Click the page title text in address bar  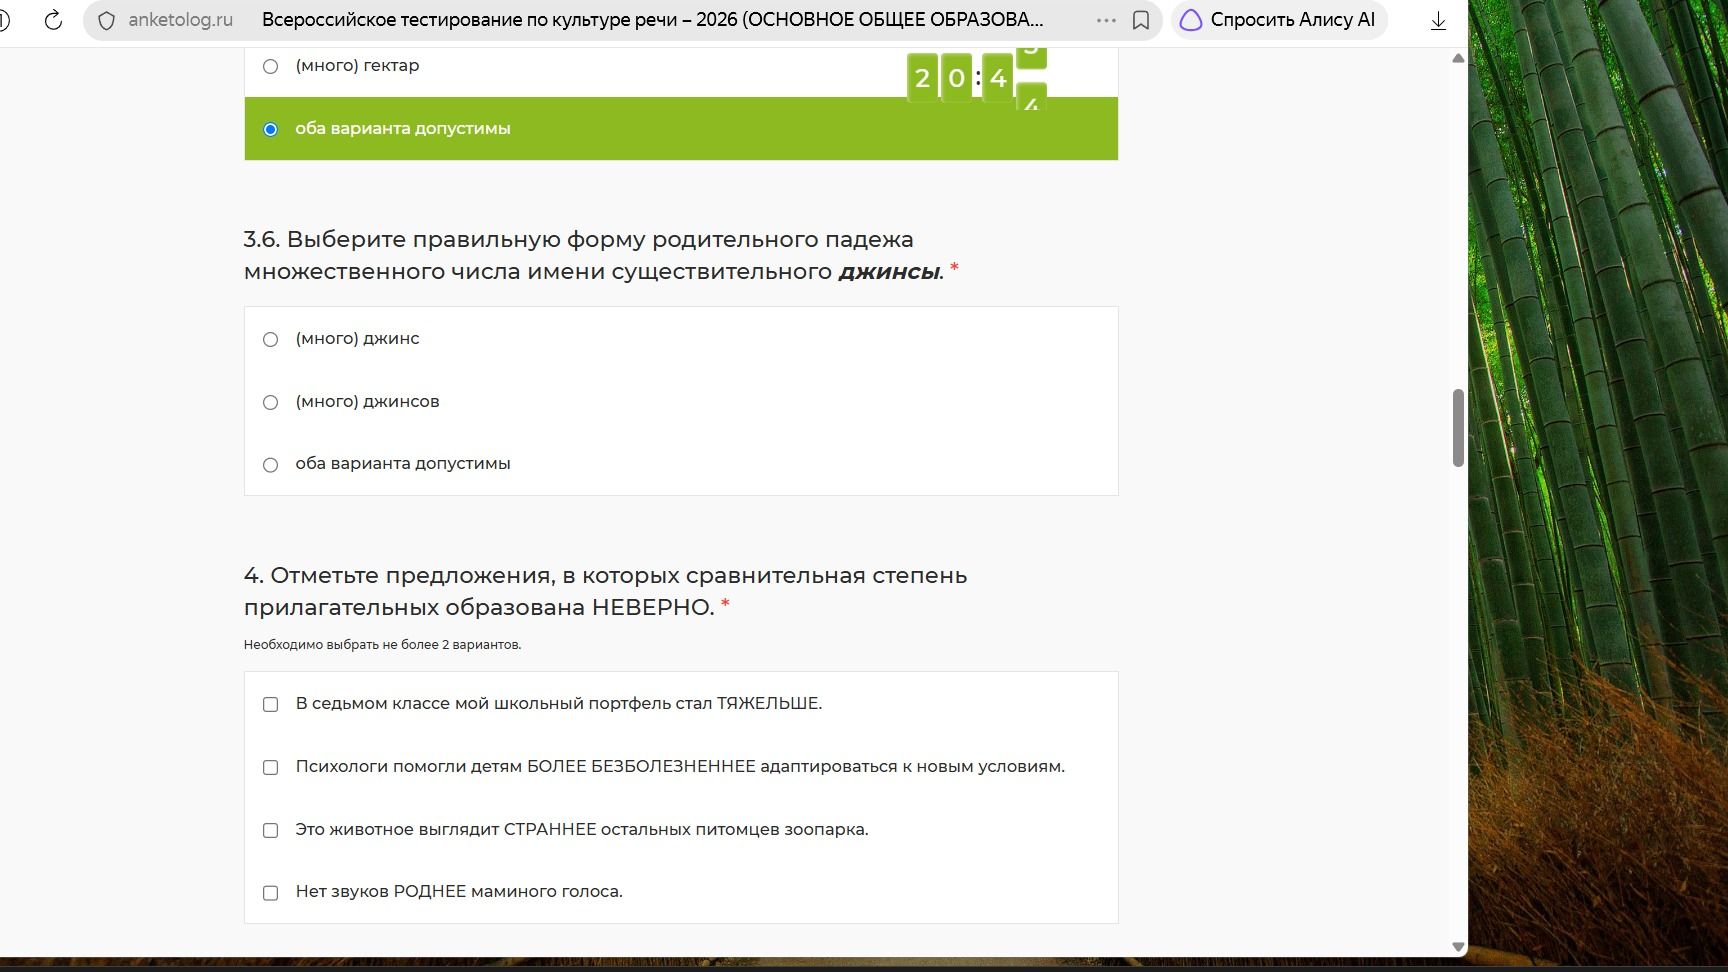[652, 20]
